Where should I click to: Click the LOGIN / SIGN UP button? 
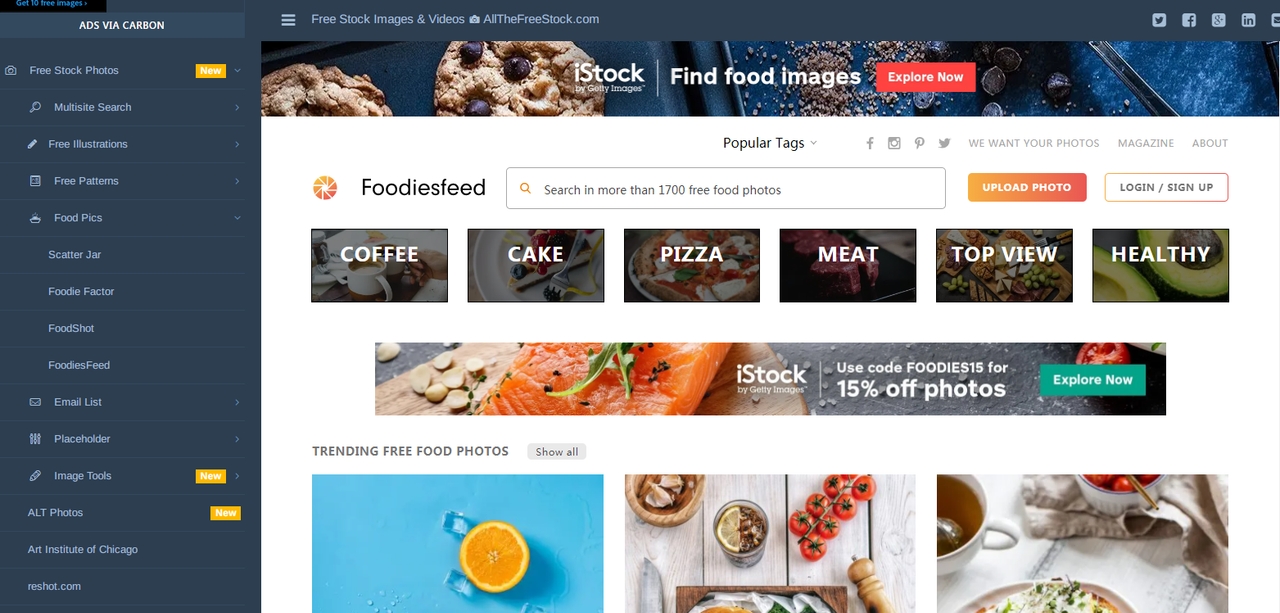tap(1166, 187)
